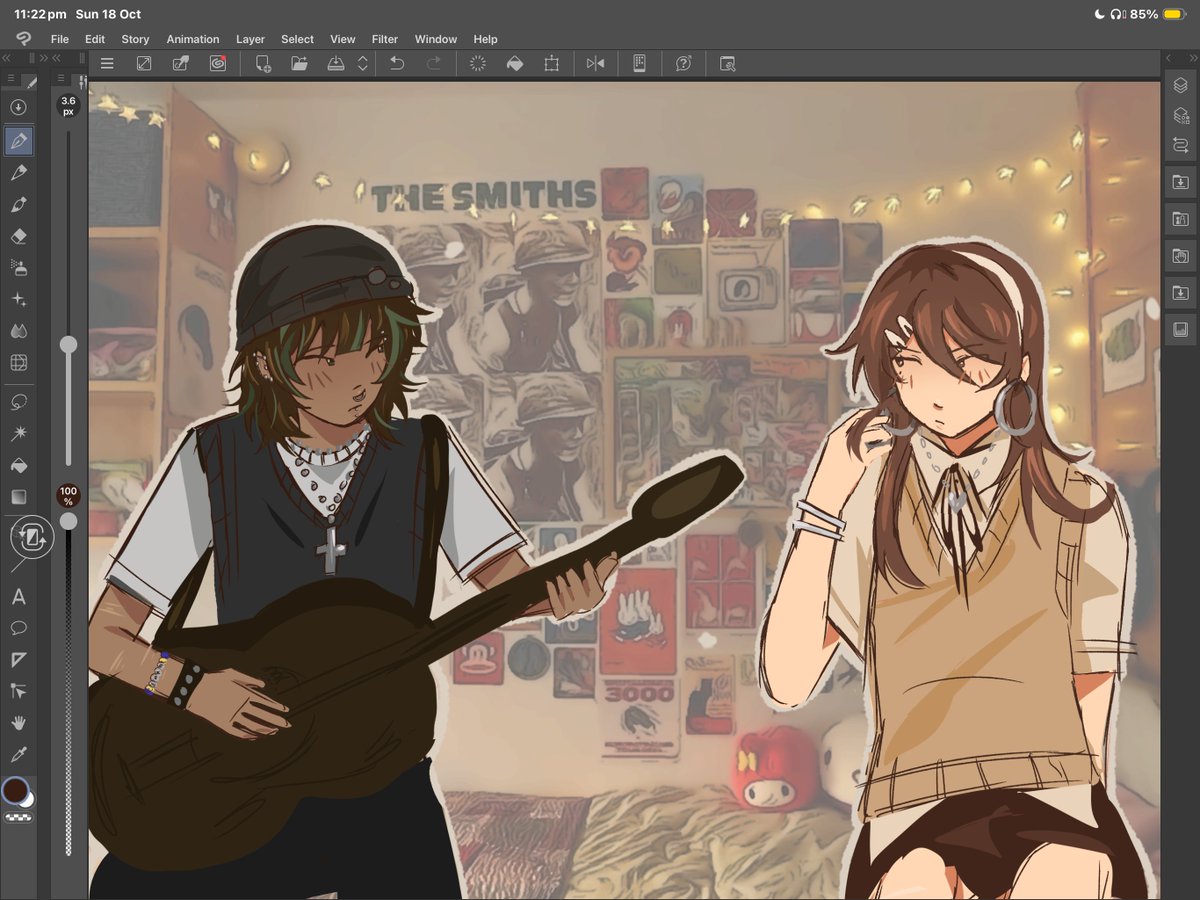Click the Undo arrow in command bar
Viewport: 1200px width, 900px height.
coord(397,63)
